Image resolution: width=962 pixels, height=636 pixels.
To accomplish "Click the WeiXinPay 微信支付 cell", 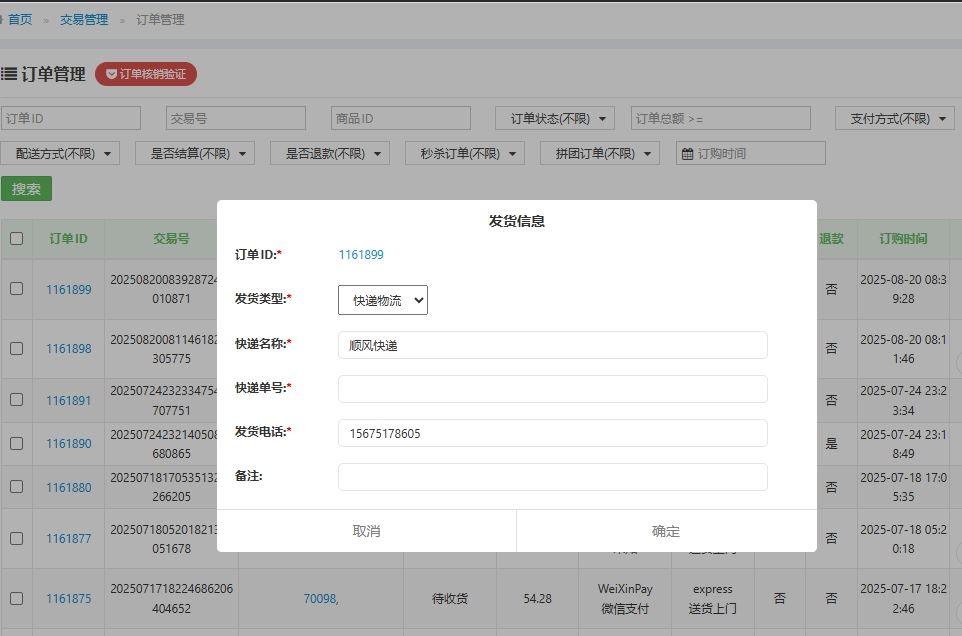I will [625, 599].
